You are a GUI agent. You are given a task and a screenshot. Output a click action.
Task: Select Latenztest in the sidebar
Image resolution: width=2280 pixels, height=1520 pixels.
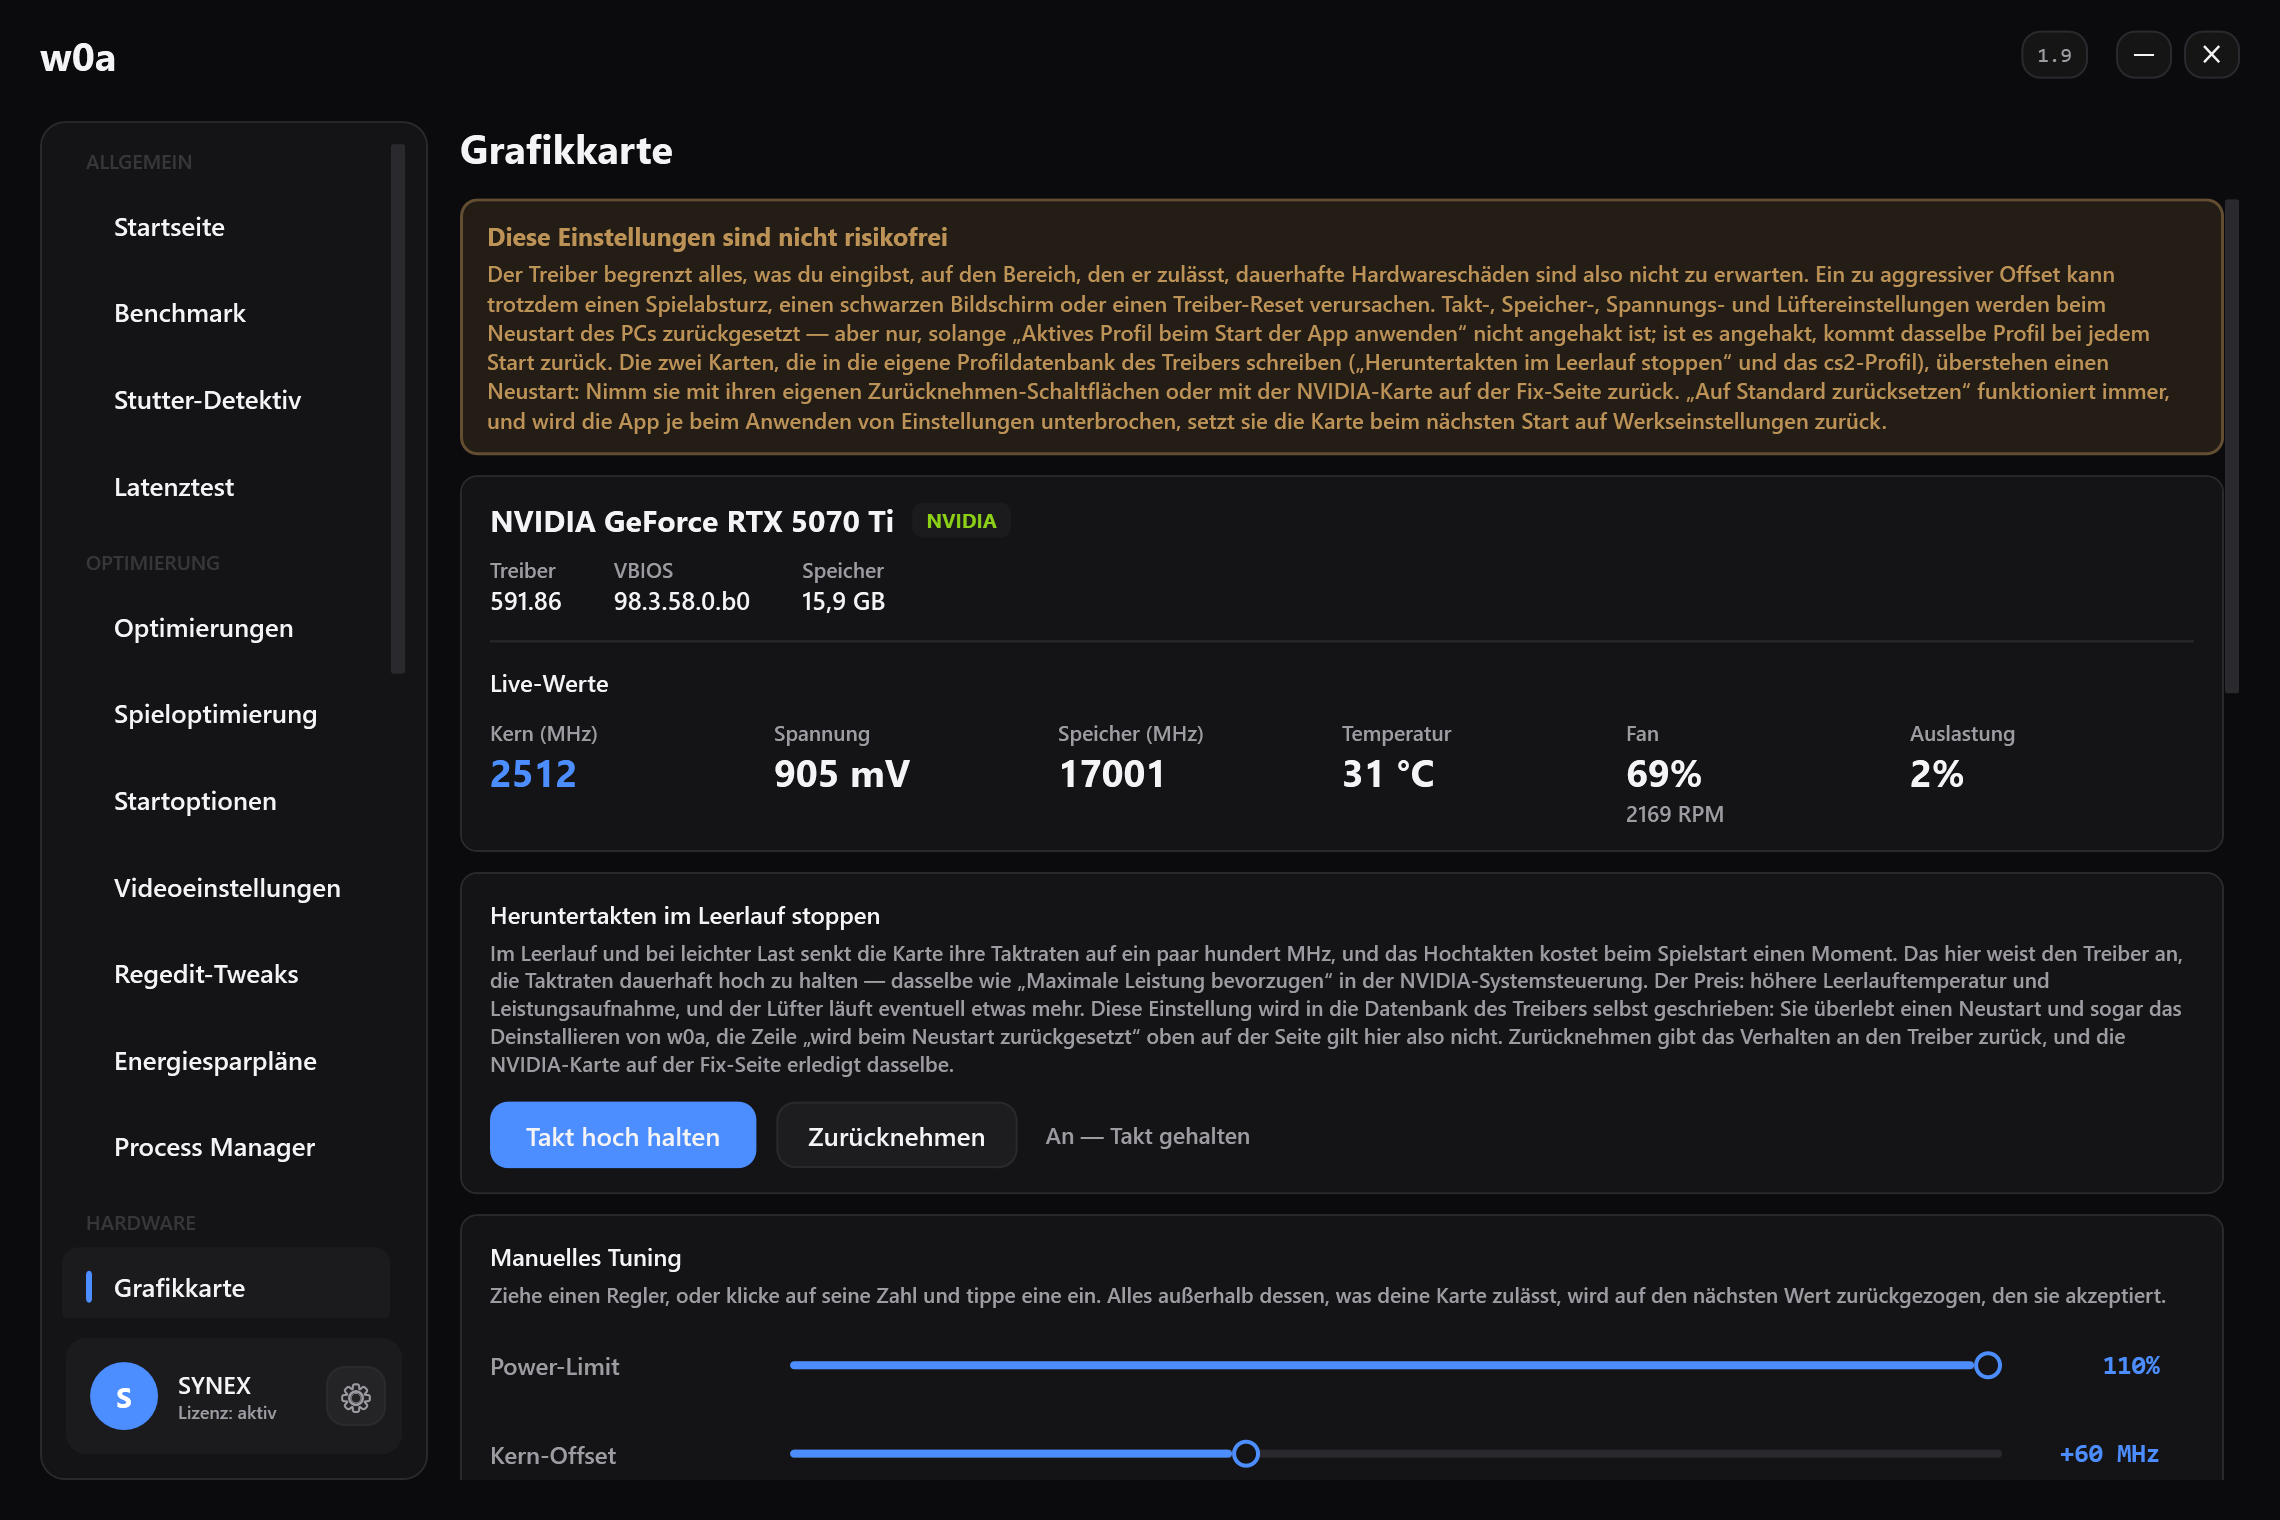pyautogui.click(x=226, y=487)
